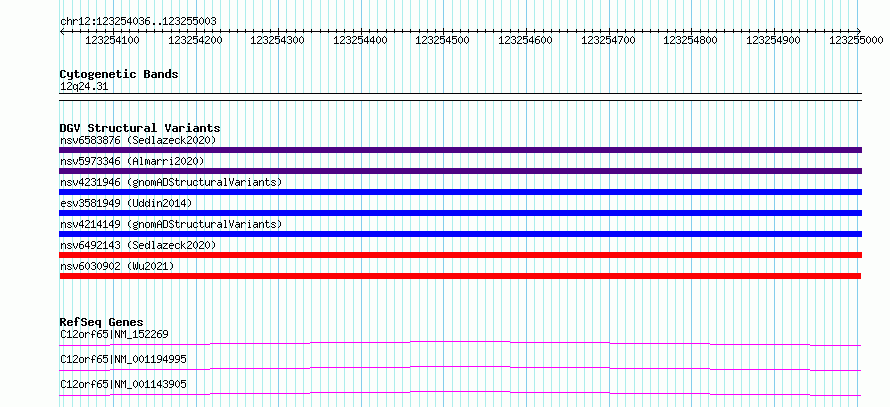
Task: Click the blue bar for nsv4214149
Action: pyautogui.click(x=460, y=234)
